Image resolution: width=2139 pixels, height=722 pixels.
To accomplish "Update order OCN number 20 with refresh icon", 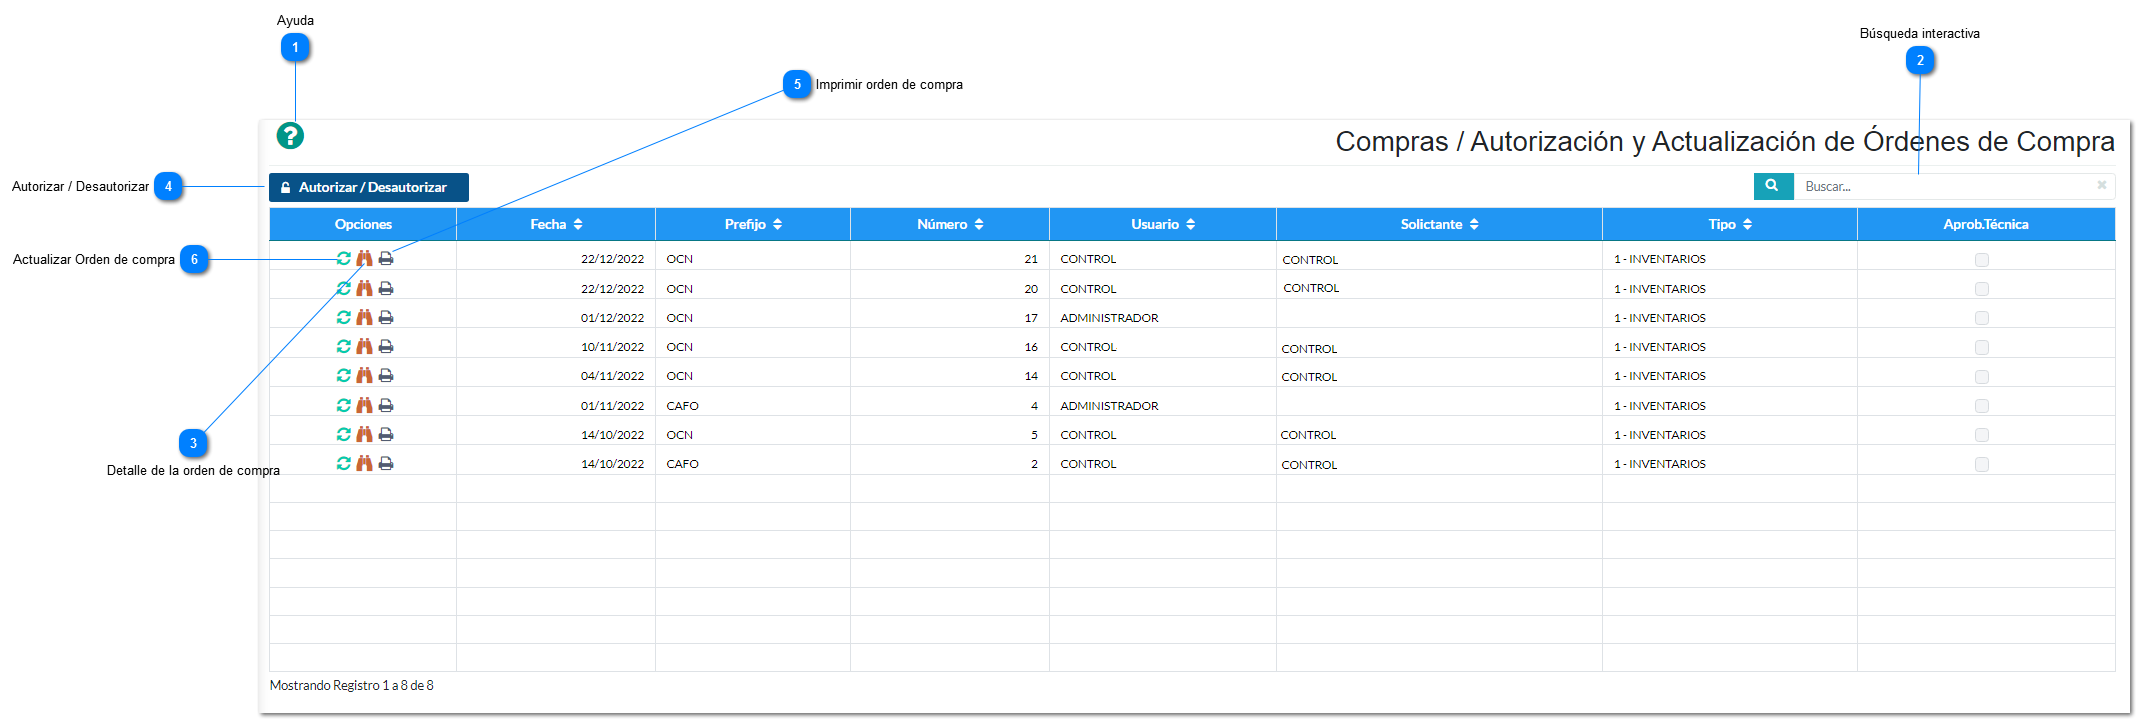I will click(344, 288).
